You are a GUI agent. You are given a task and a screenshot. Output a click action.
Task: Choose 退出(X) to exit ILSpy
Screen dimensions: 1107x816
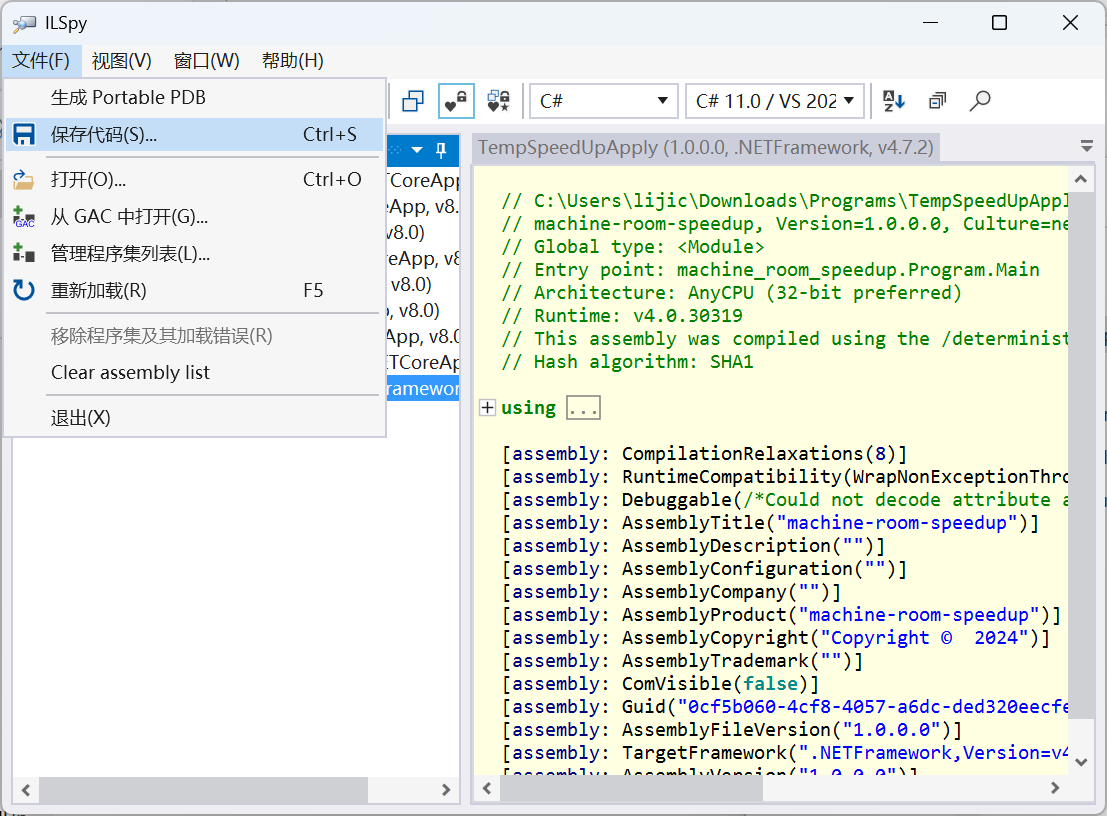coord(195,418)
